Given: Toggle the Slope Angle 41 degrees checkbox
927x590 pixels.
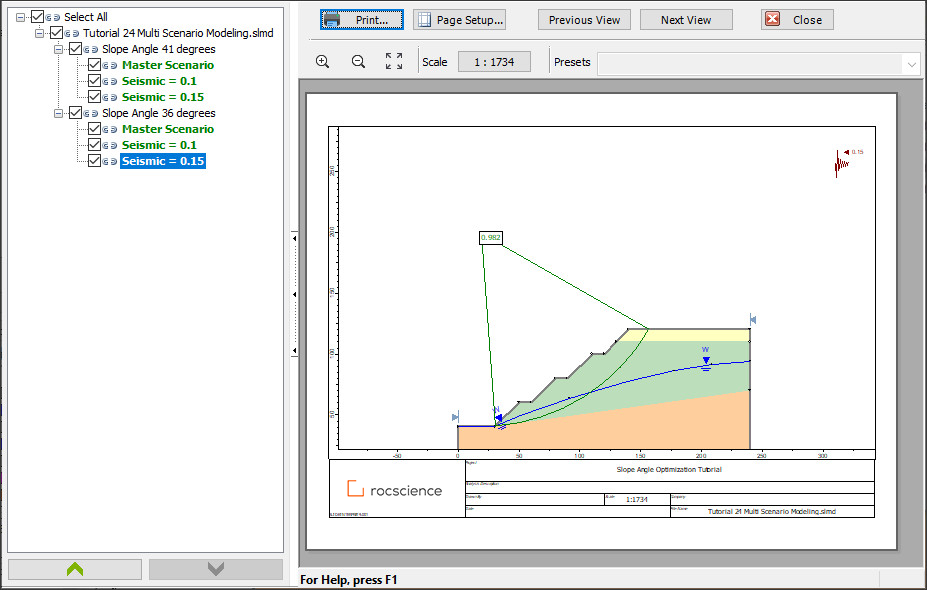Looking at the screenshot, I should click(x=75, y=48).
